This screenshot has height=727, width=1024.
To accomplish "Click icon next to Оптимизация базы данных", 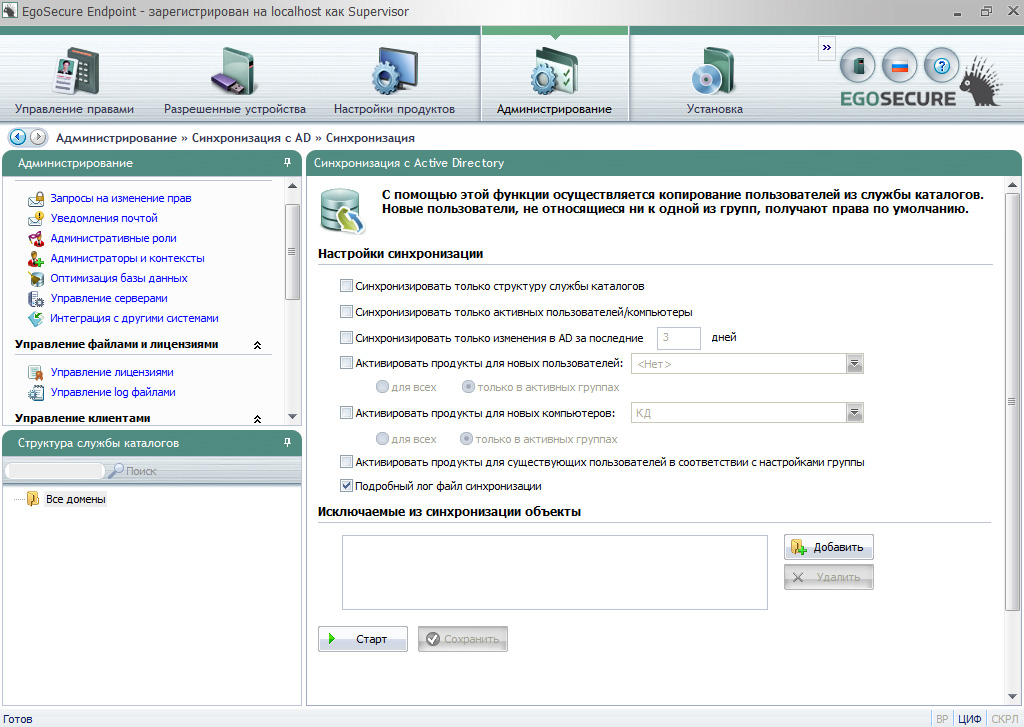I will pos(37,278).
